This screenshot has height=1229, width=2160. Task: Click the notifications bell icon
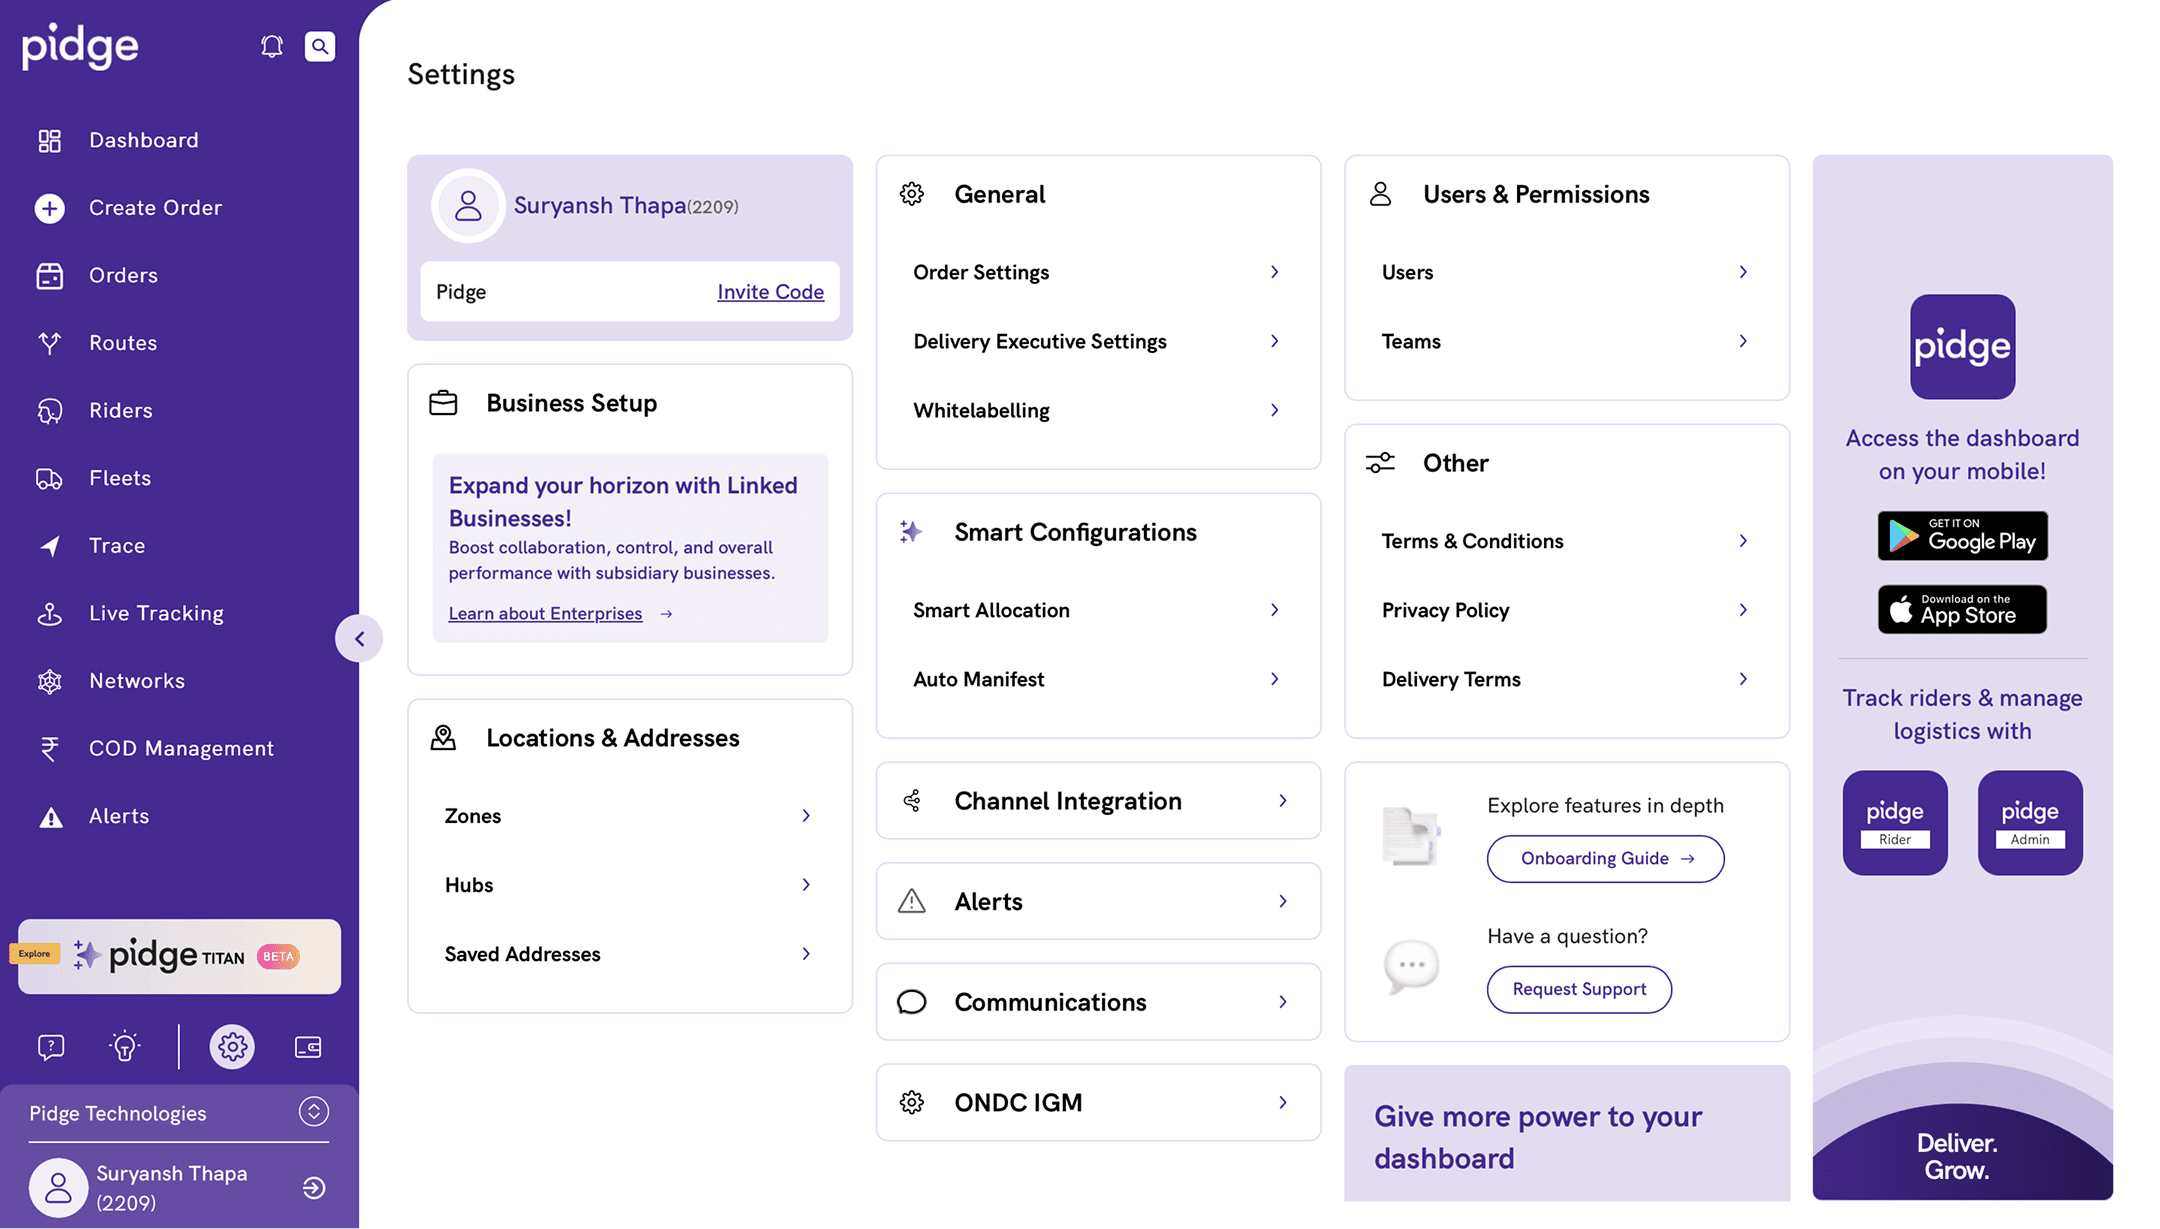(x=271, y=46)
